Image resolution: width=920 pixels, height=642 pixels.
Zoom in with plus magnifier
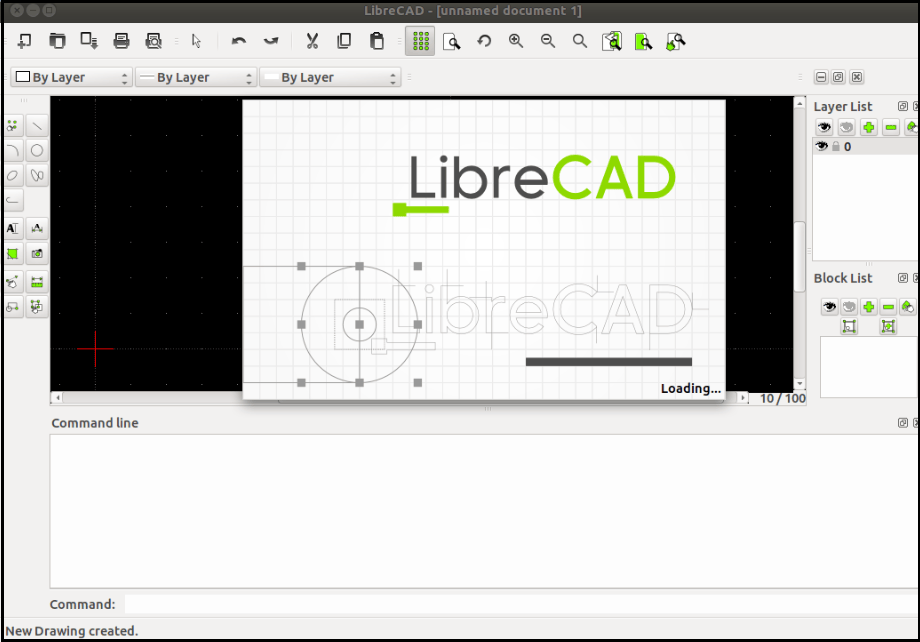[516, 41]
